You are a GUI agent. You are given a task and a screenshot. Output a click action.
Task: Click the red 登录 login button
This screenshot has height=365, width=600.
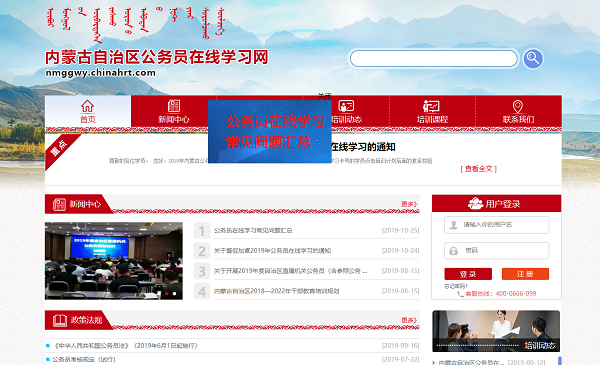[x=468, y=274]
